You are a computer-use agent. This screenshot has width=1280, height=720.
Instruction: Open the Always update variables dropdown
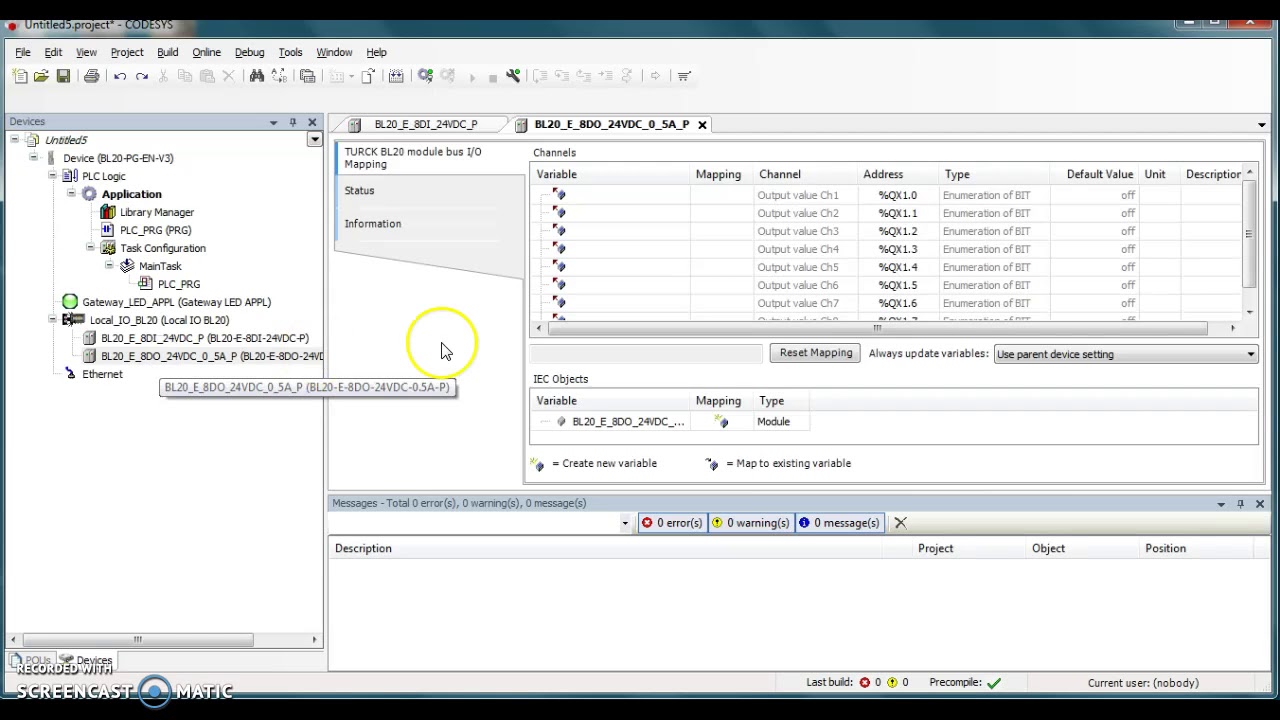point(1250,354)
